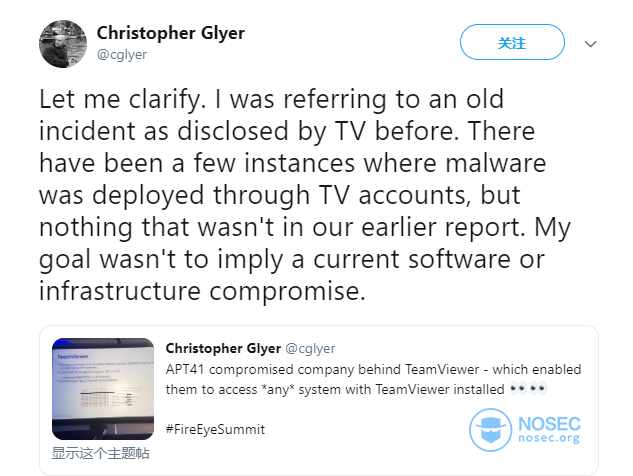
Task: Open the #FireEyeSummit hashtag
Action: point(215,429)
